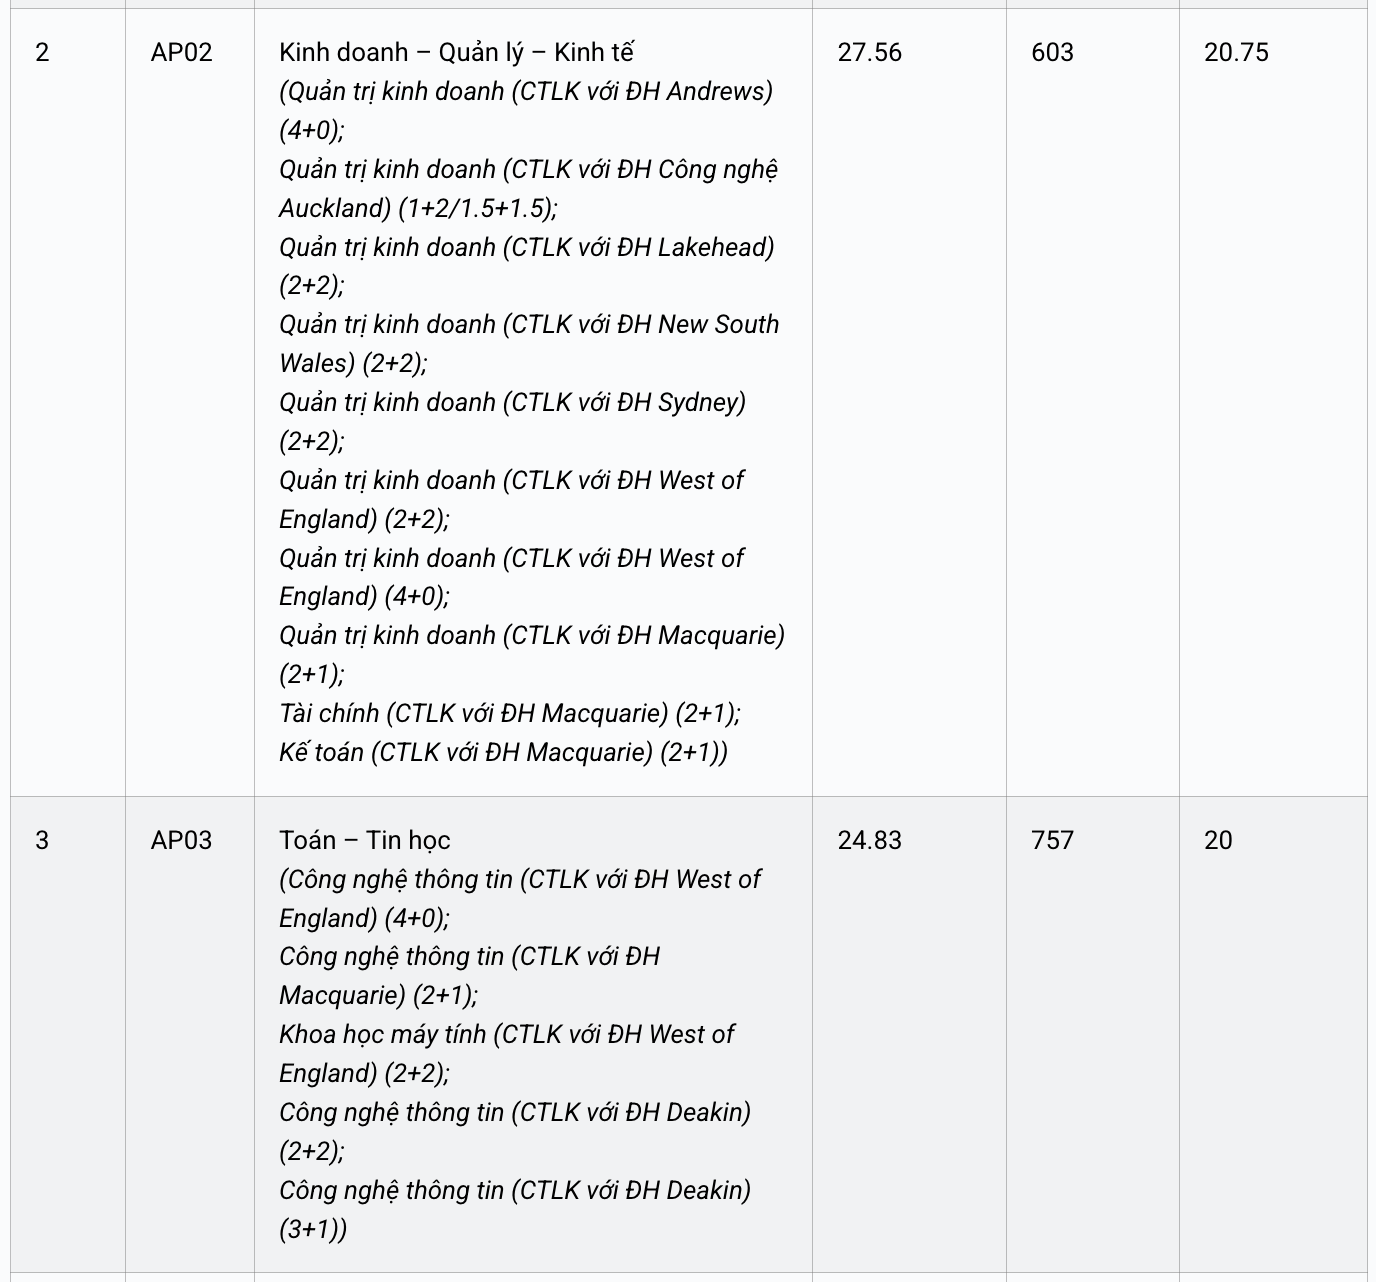
Task: Select the "Toán – Tin học" heading
Action: 364,840
